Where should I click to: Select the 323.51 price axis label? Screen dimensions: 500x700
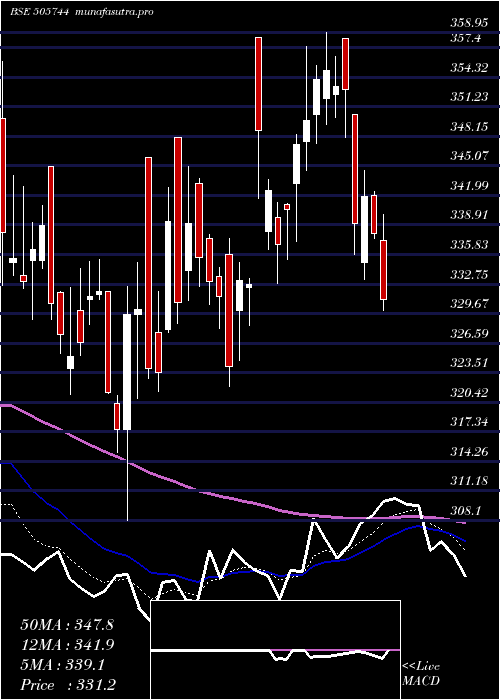[x=468, y=363]
